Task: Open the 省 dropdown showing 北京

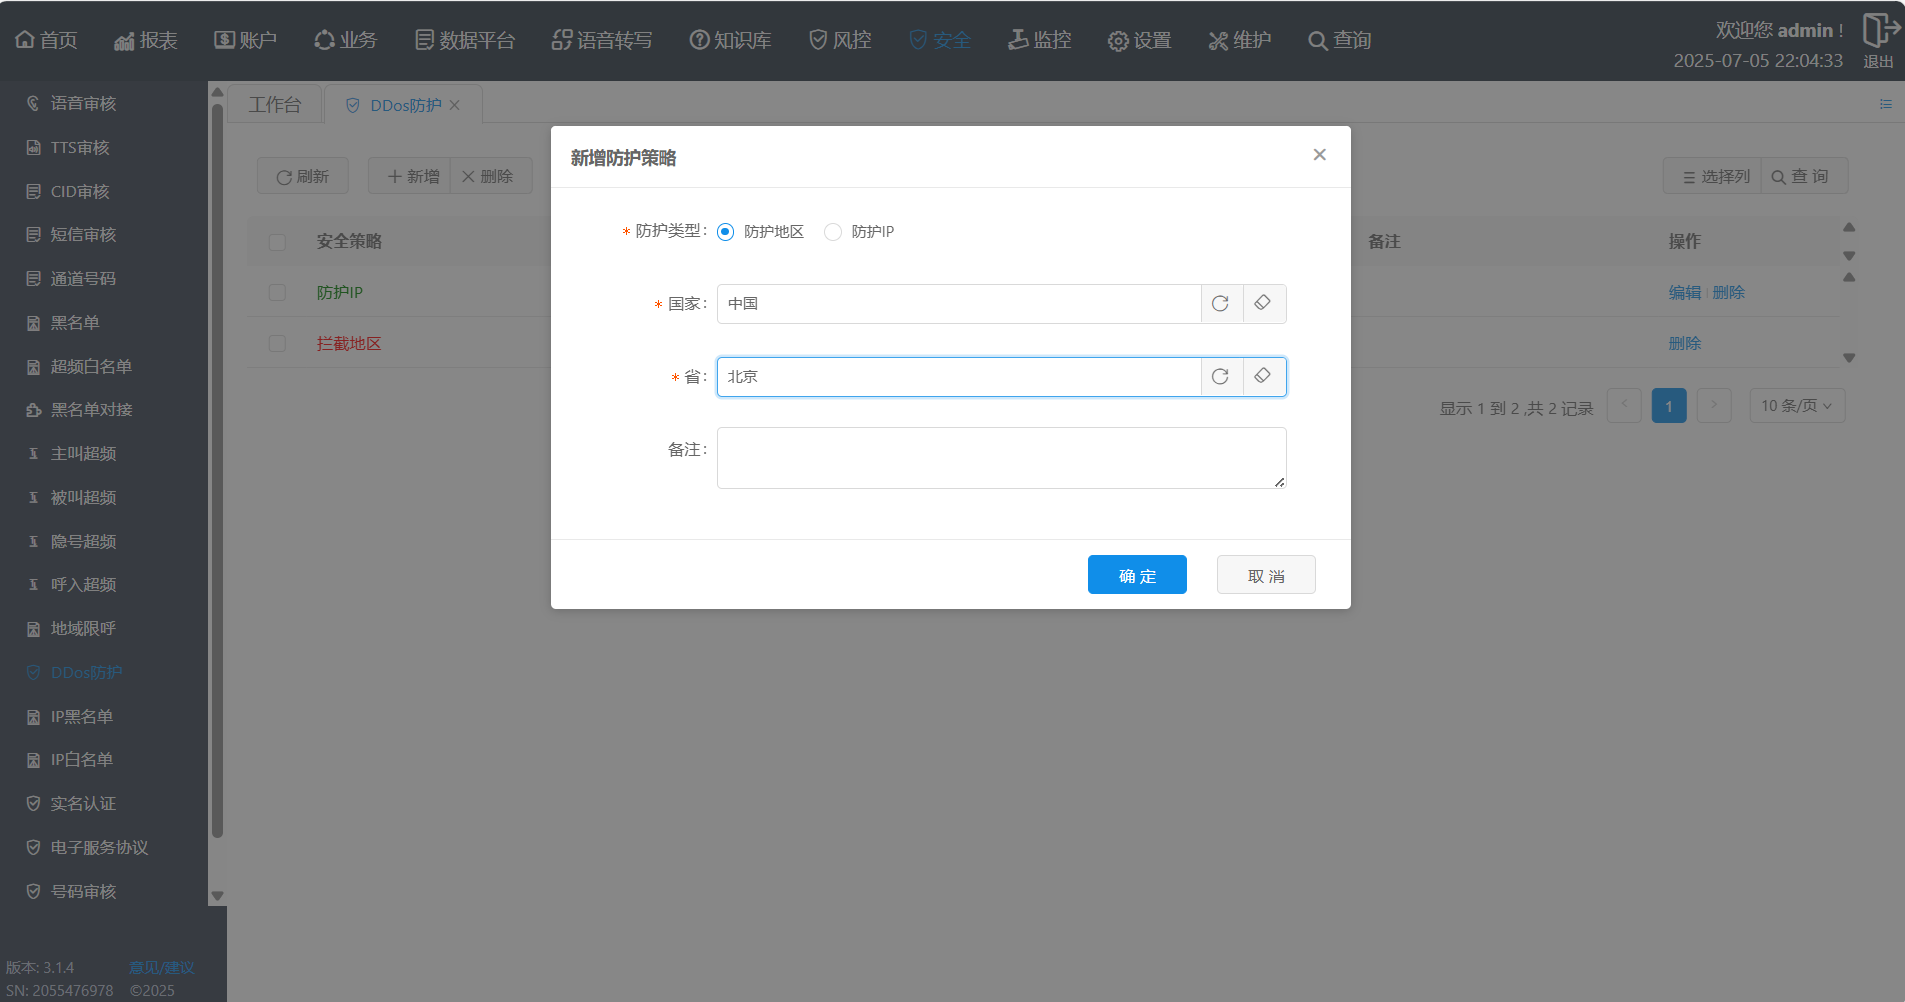Action: point(958,377)
